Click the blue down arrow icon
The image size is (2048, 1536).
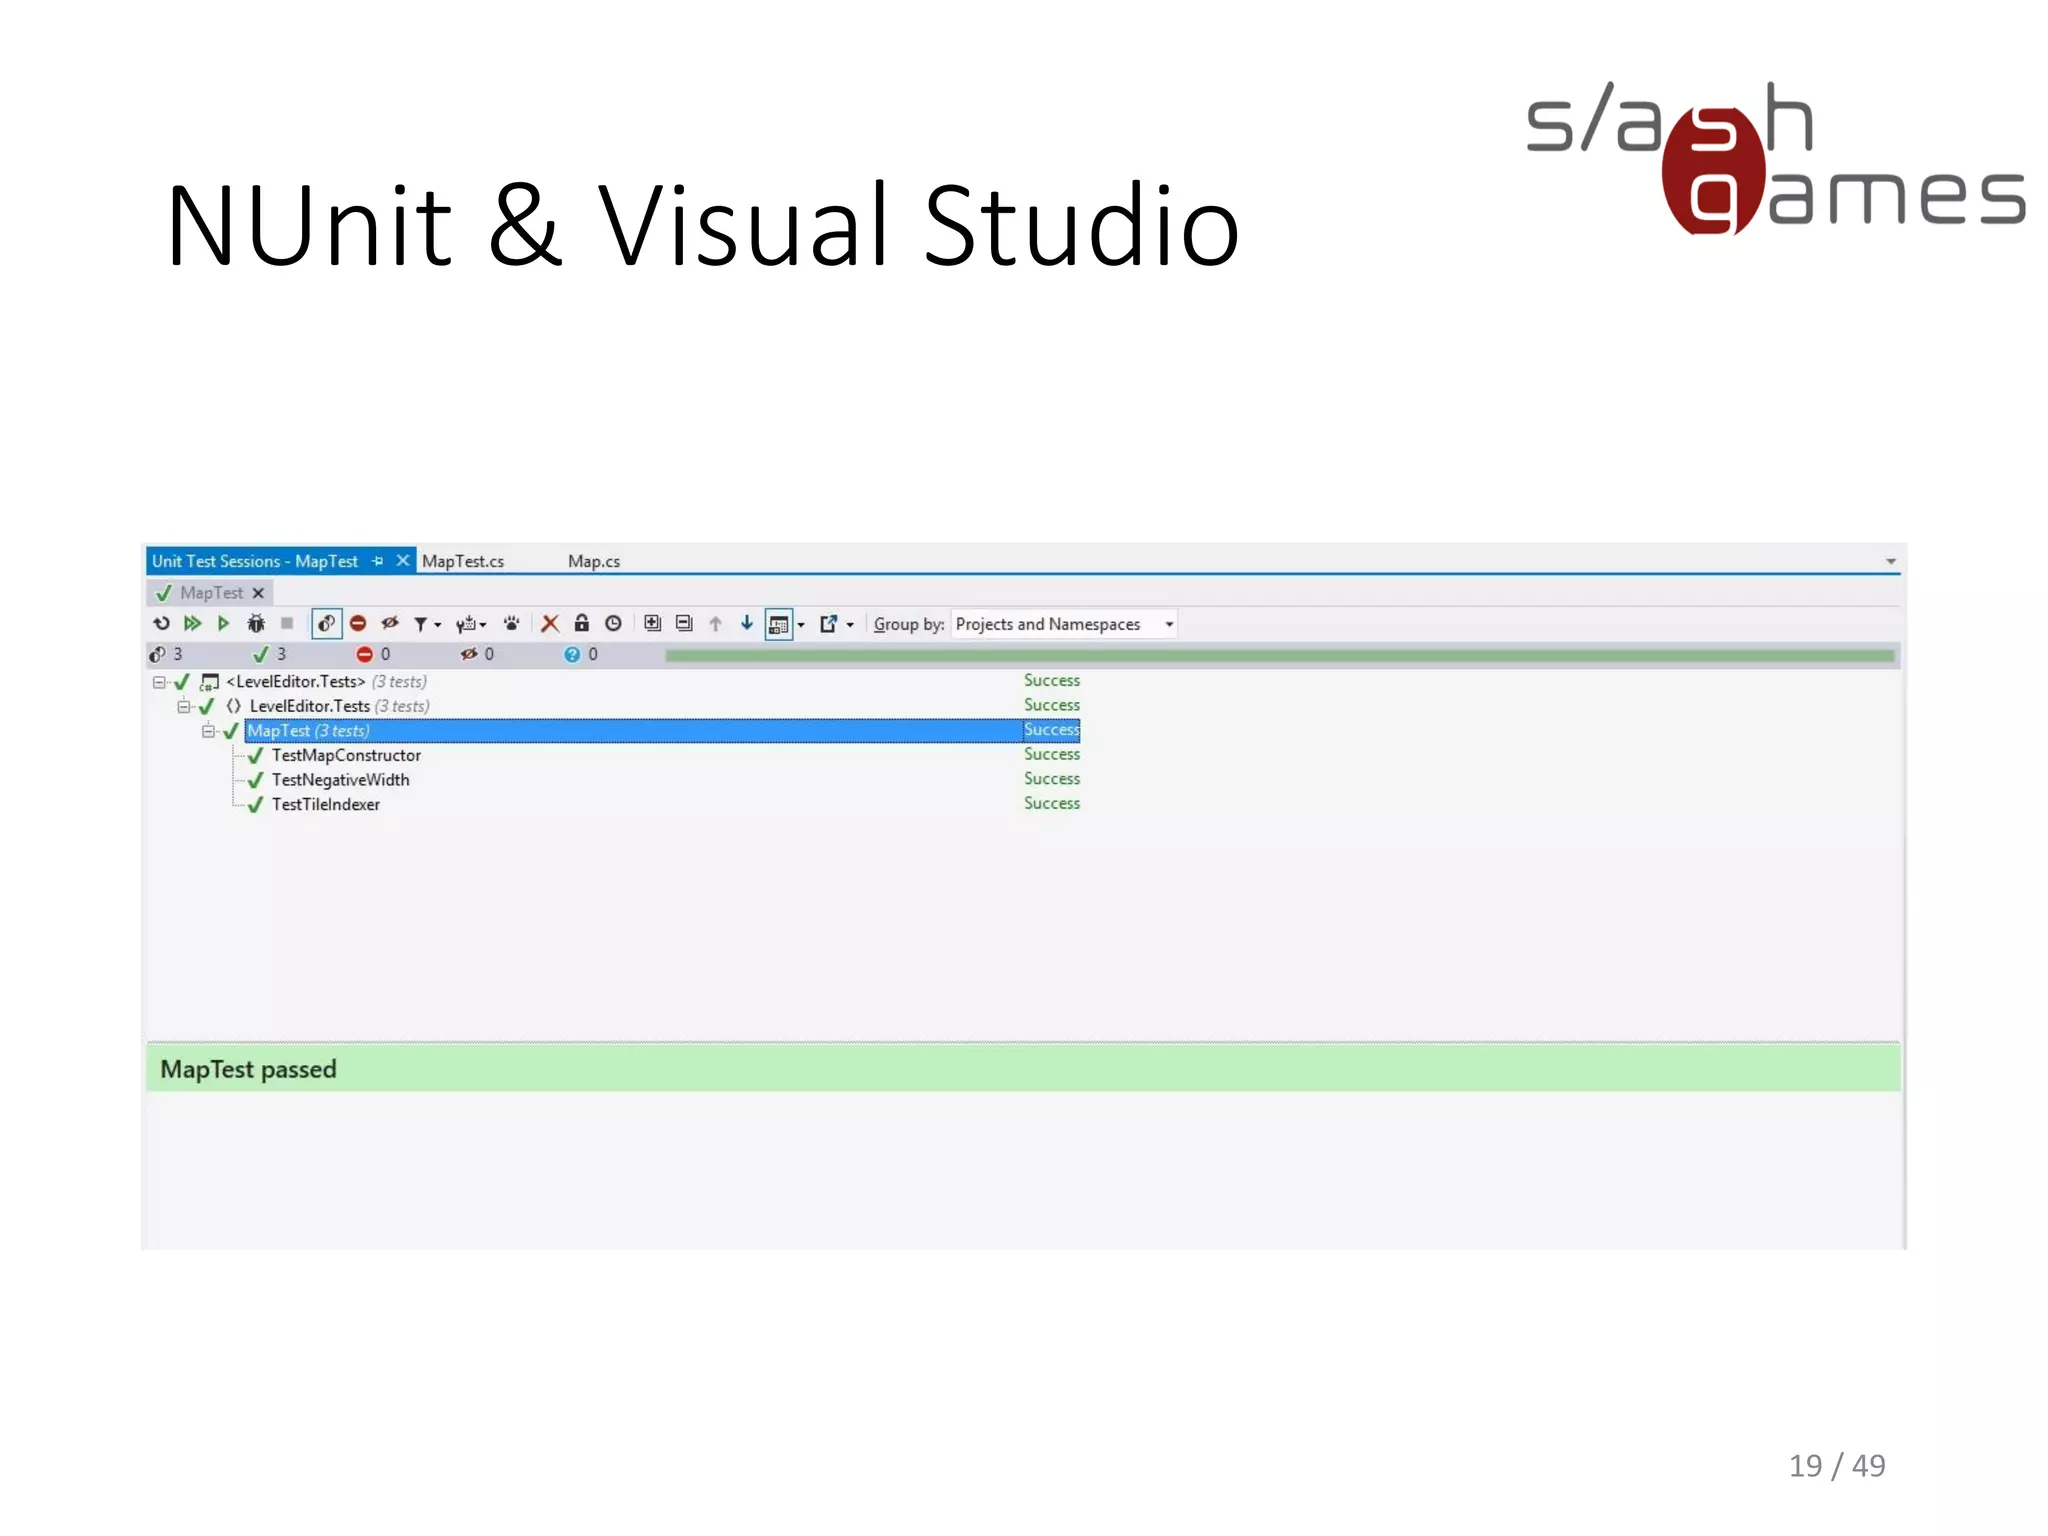746,624
